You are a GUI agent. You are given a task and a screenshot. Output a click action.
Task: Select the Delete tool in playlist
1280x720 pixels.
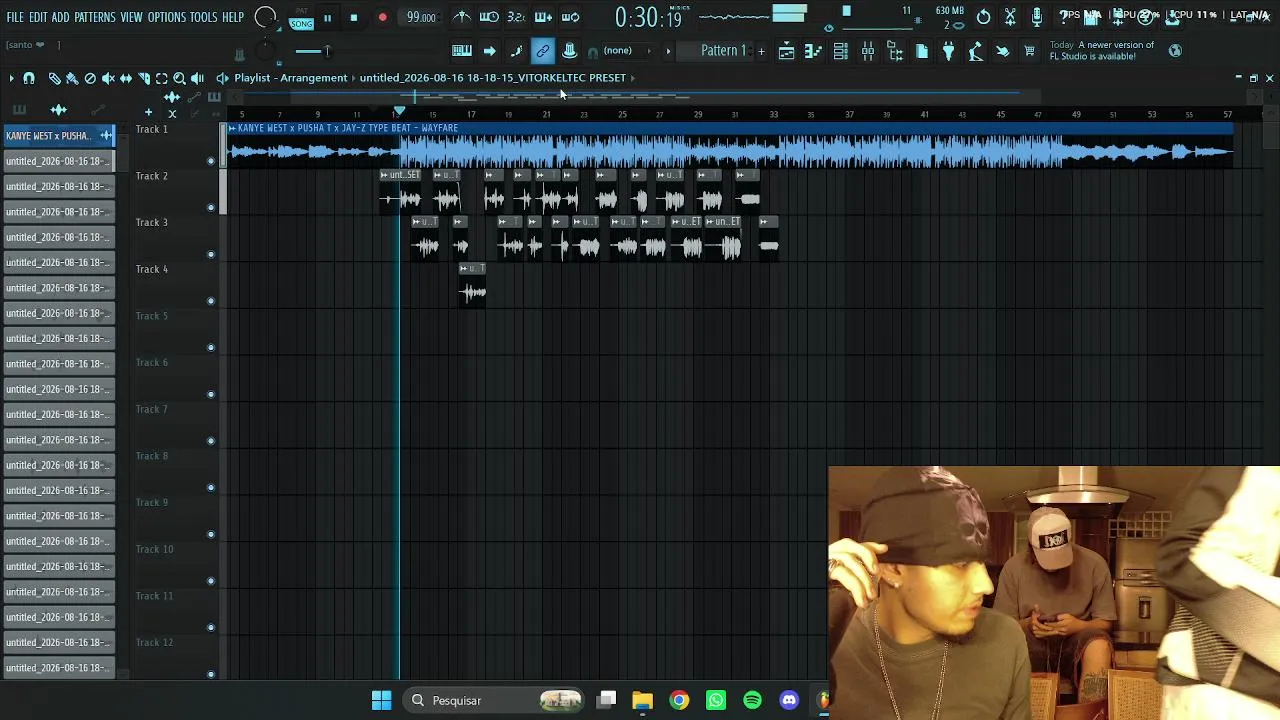click(90, 78)
